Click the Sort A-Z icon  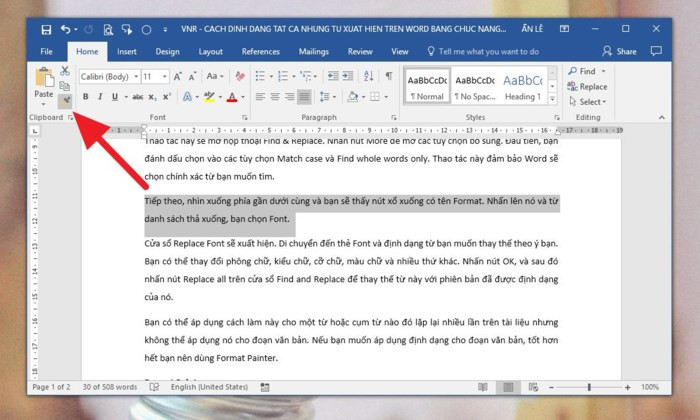pyautogui.click(x=370, y=76)
